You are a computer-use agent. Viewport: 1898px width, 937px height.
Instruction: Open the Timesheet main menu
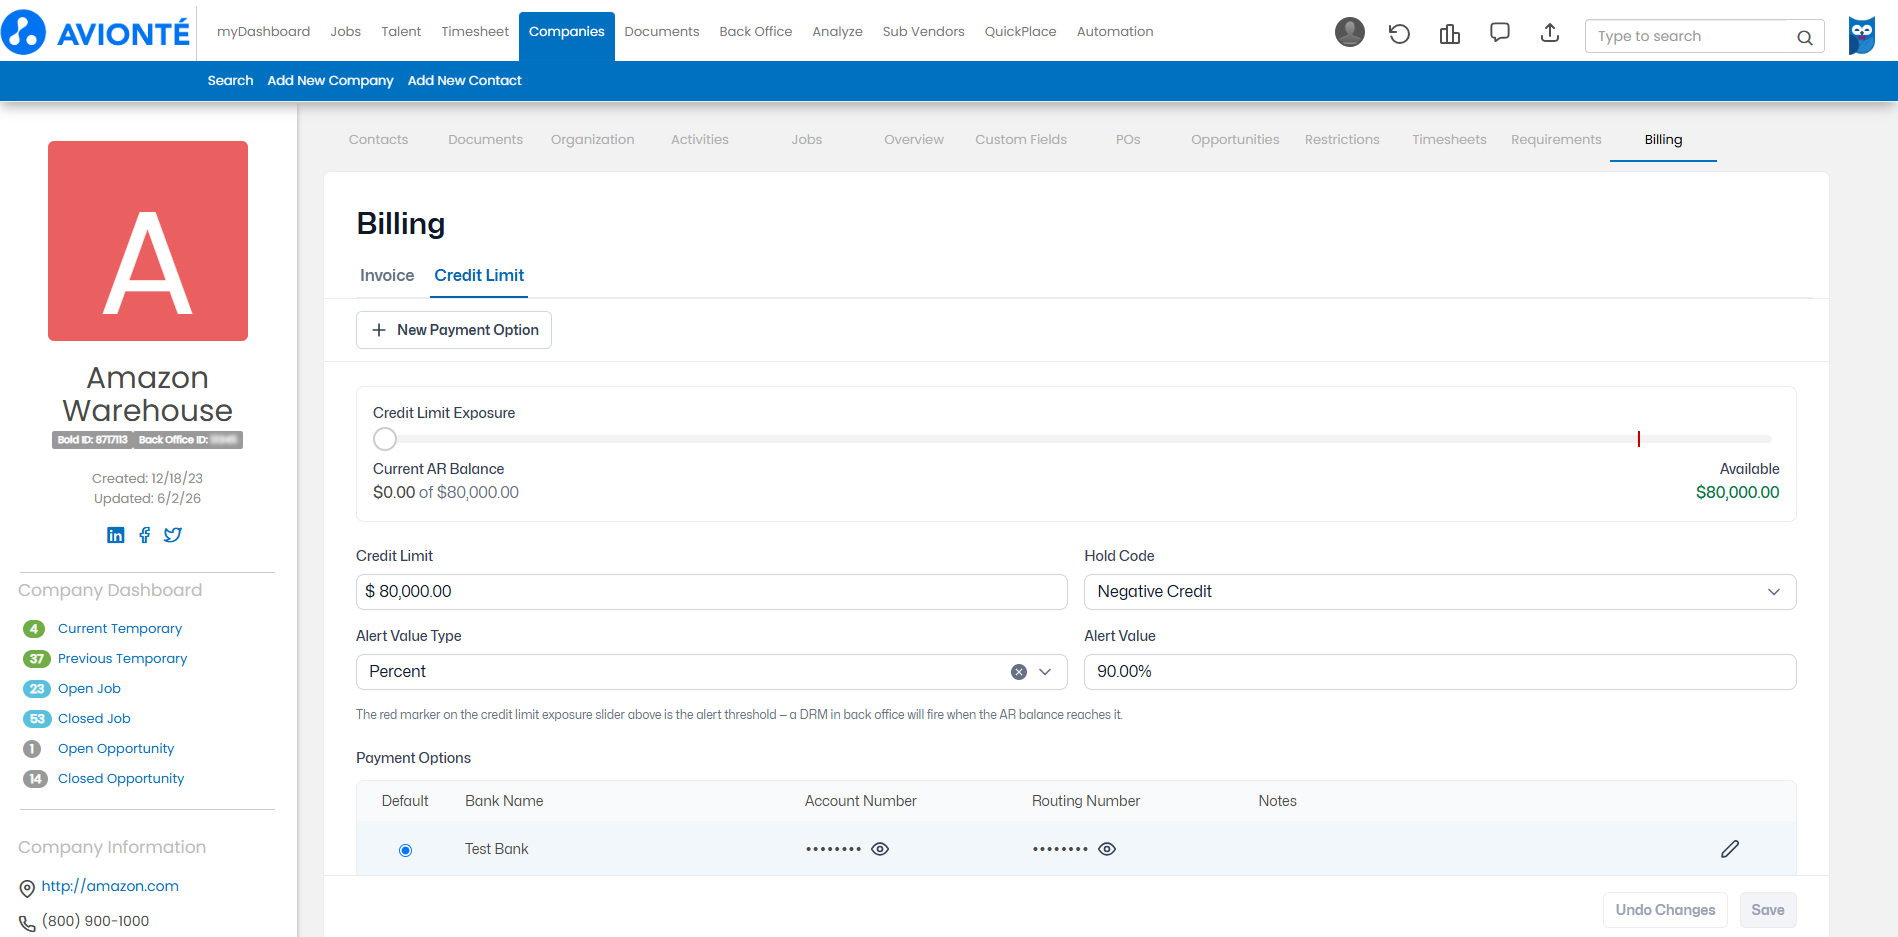[475, 32]
